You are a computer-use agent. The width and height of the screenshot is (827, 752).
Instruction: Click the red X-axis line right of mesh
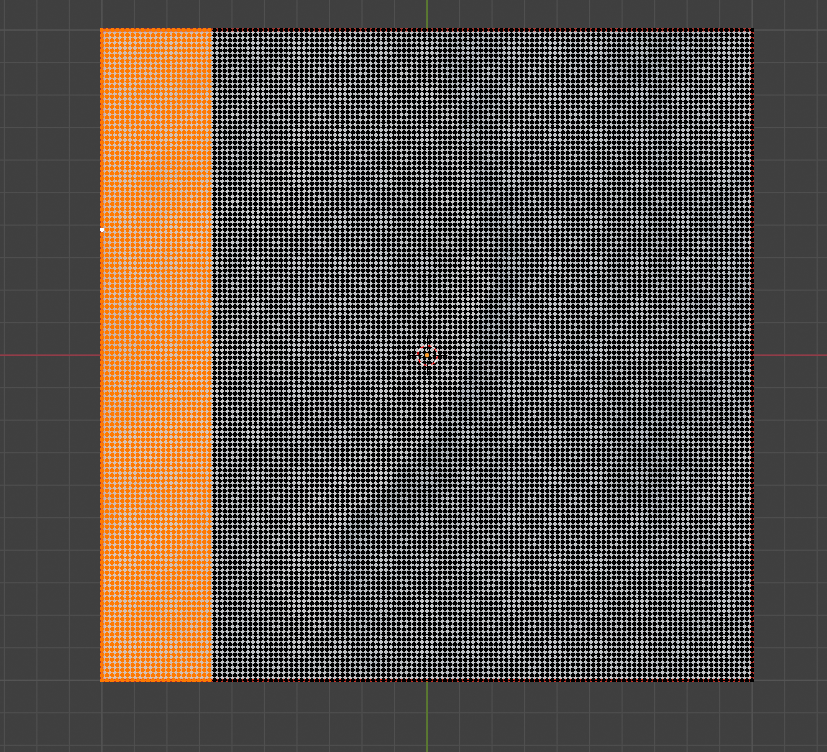click(x=790, y=355)
